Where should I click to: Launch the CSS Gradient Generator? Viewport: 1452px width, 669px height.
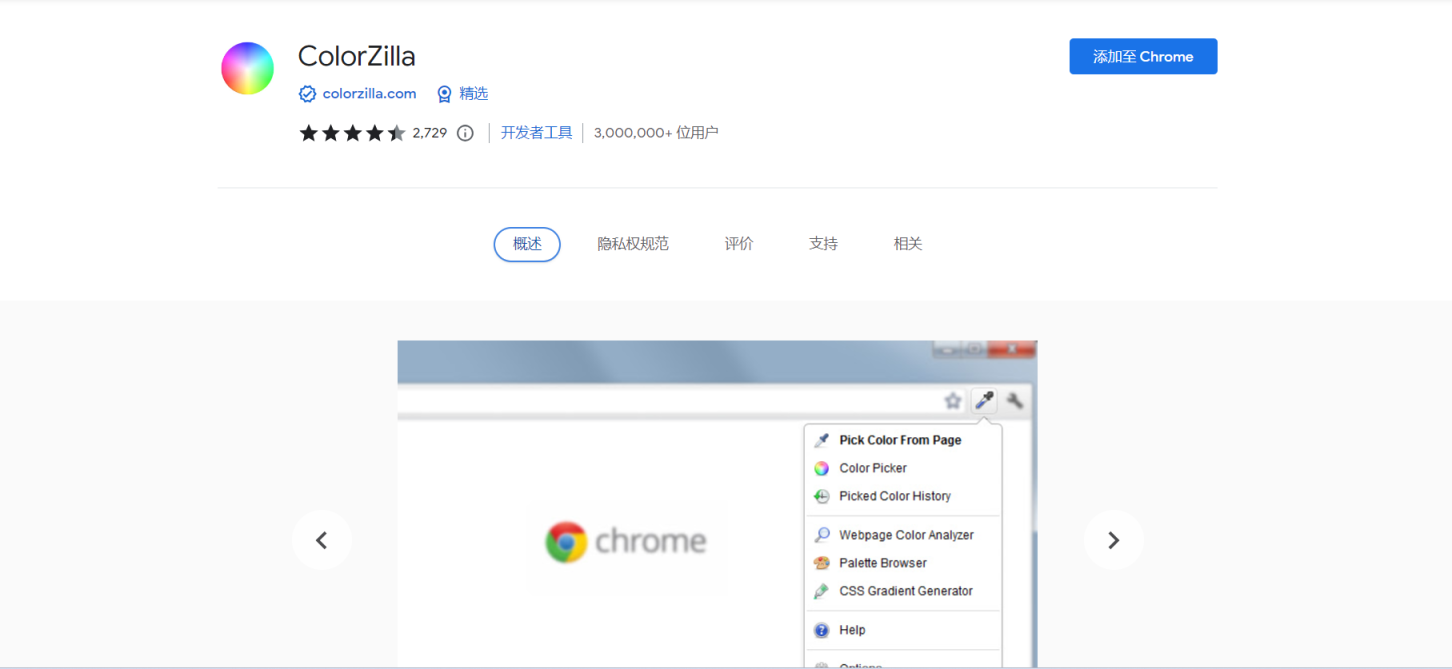(x=905, y=591)
